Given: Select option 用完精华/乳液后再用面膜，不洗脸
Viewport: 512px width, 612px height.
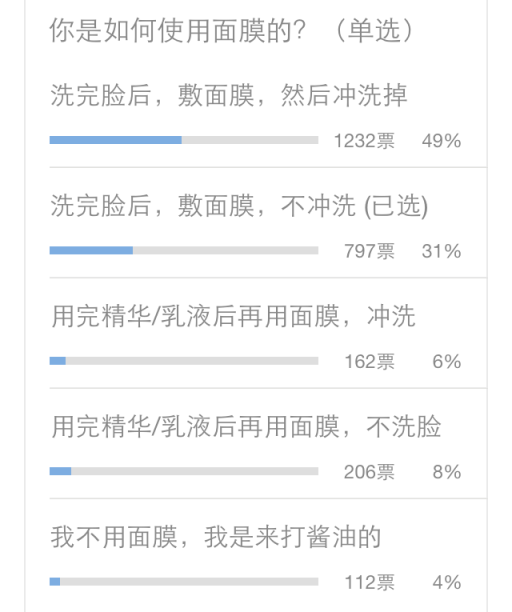Looking at the screenshot, I should point(246,426).
